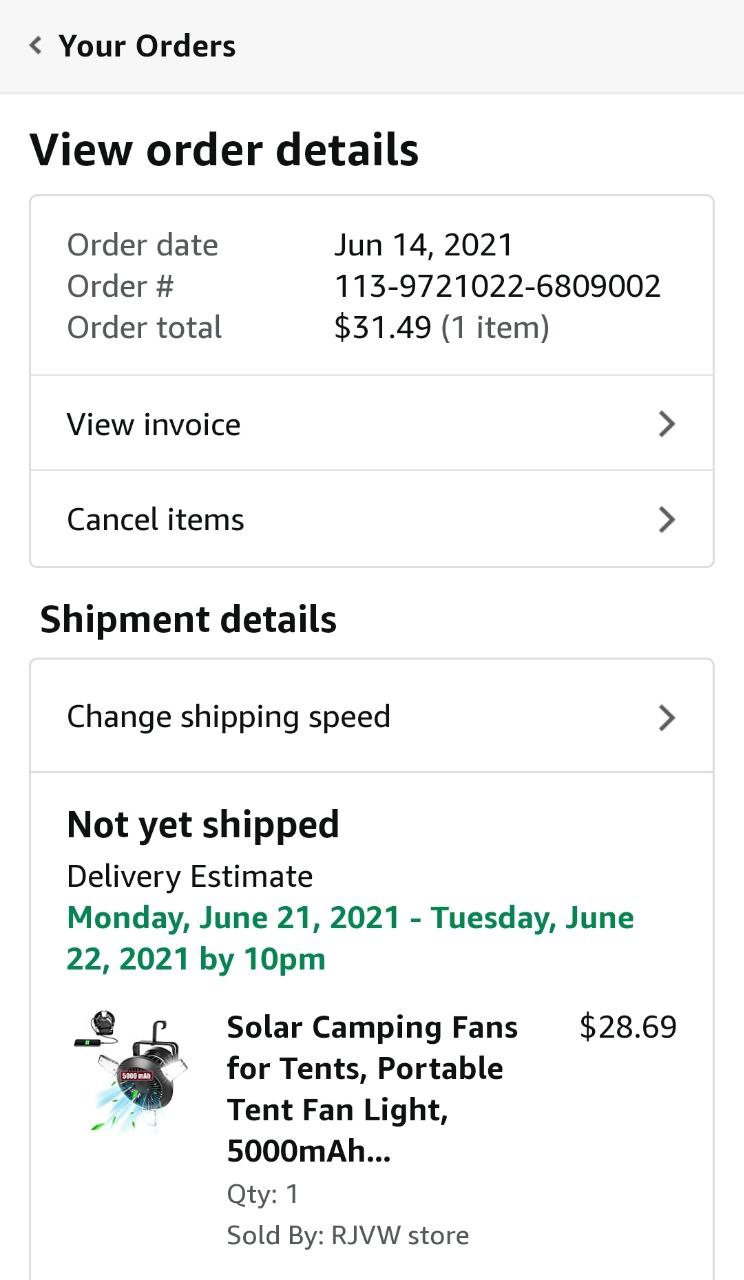Select the Cancel items option
Screen dimensions: 744x1280
coord(156,520)
